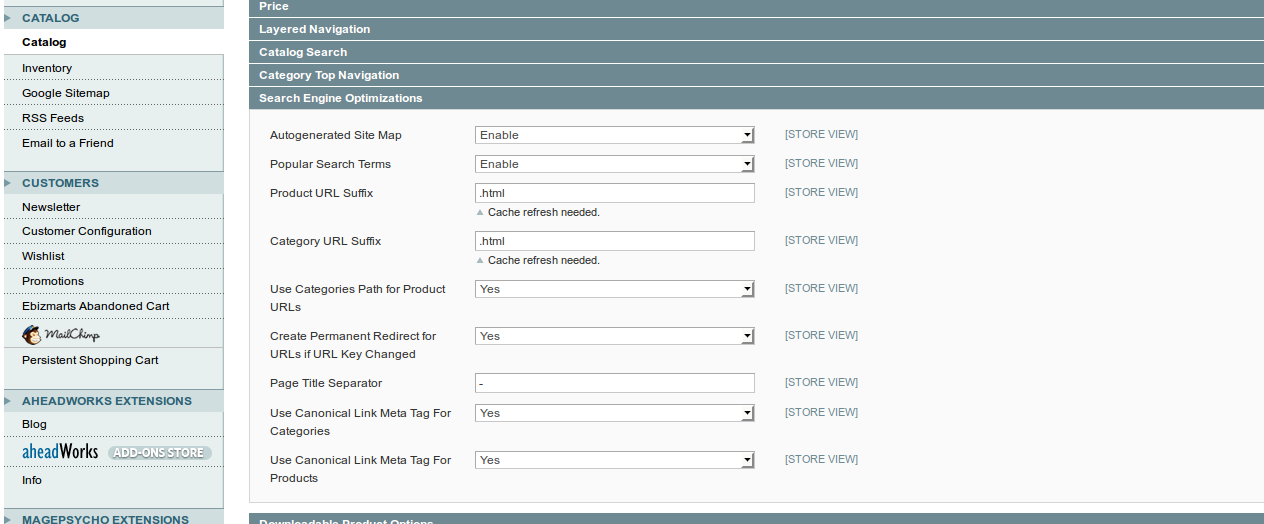Collapse the Customers sidebar group arrow
This screenshot has height=524, width=1264.
tap(8, 183)
